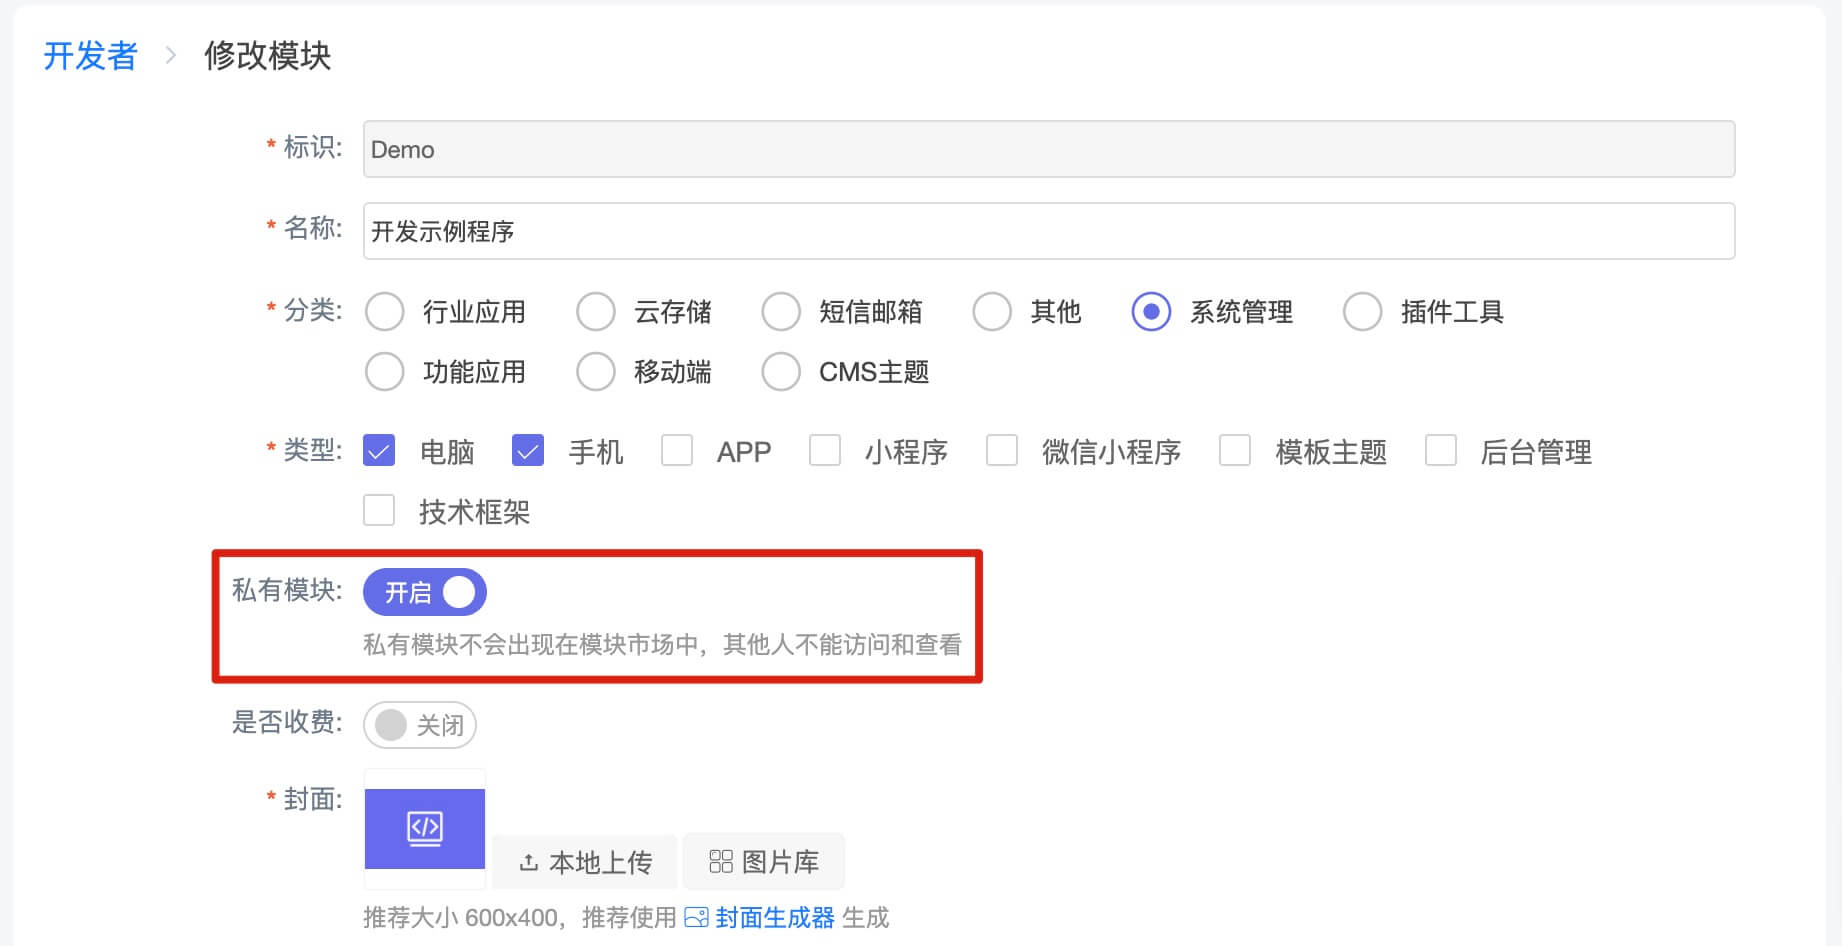Open the 封面生成器 cover generator link

coord(774,917)
